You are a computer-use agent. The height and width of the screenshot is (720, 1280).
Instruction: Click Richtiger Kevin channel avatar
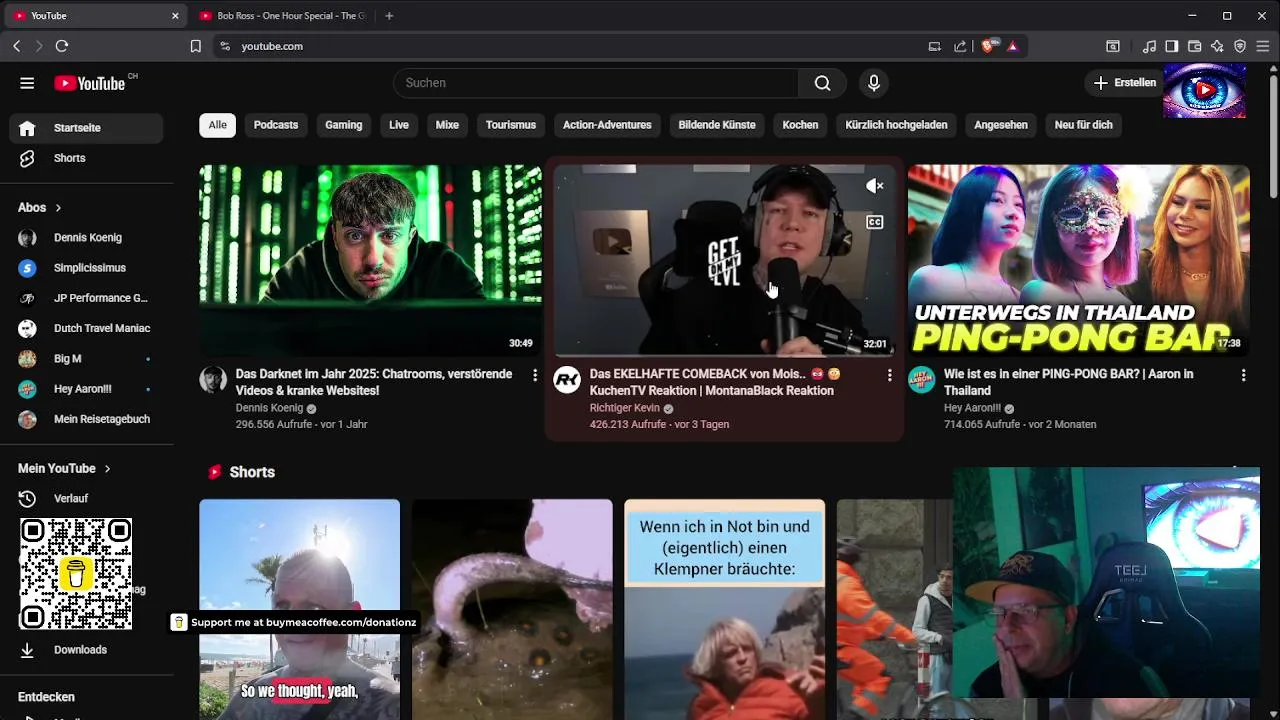[567, 380]
